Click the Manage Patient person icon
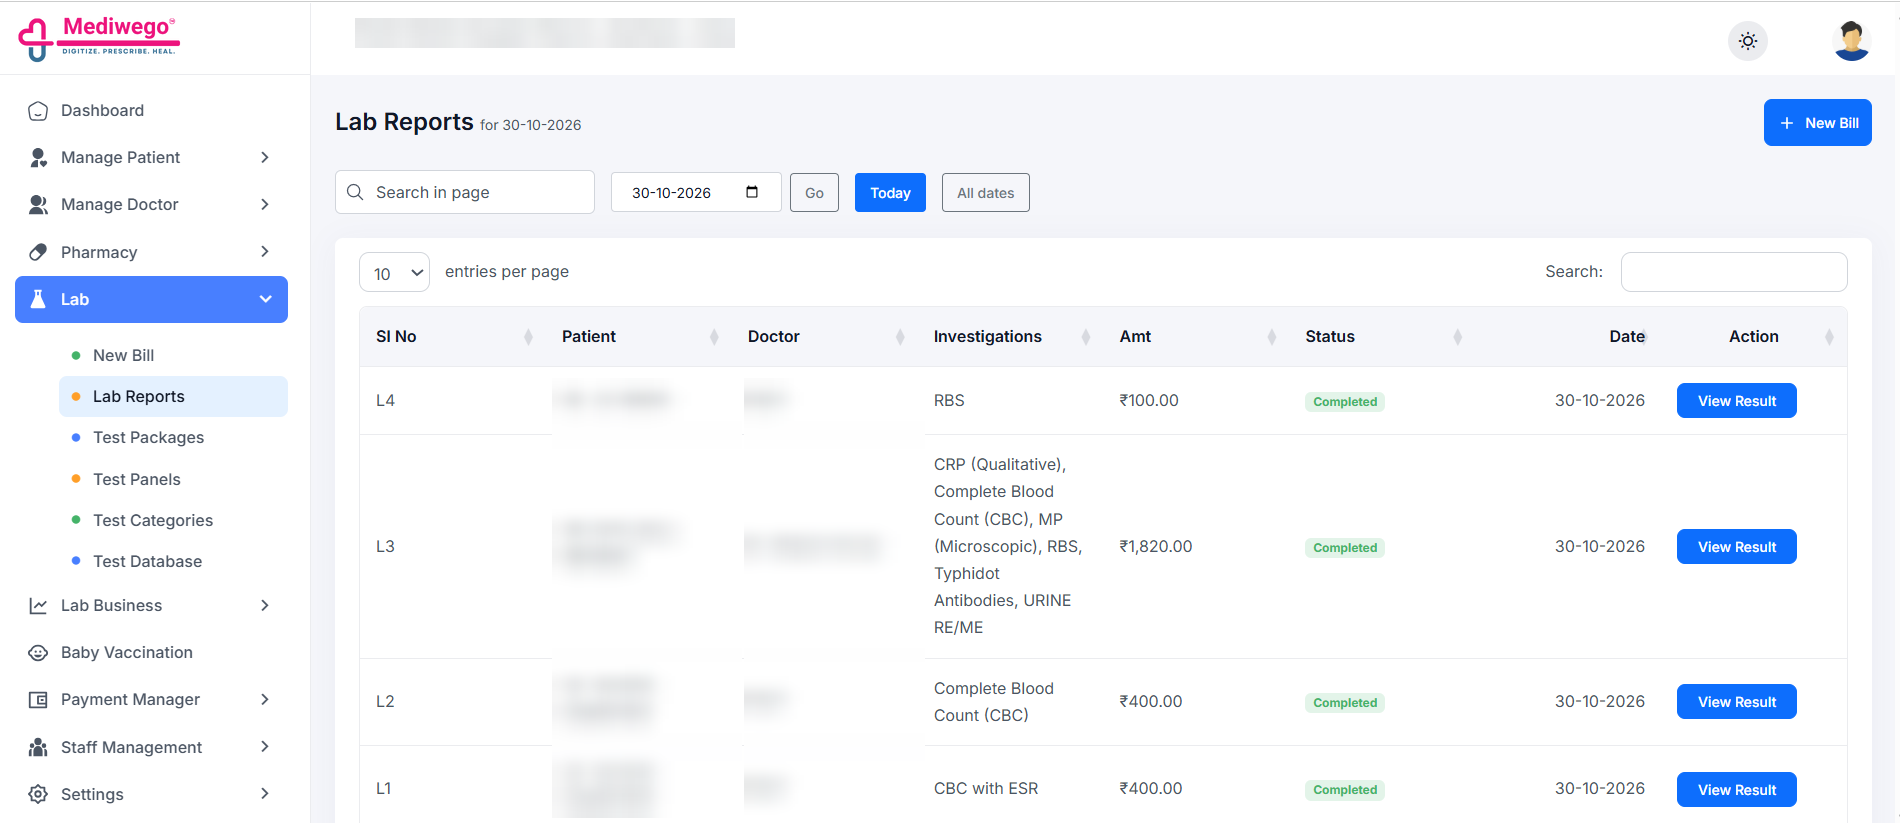The image size is (1900, 823). 38,158
